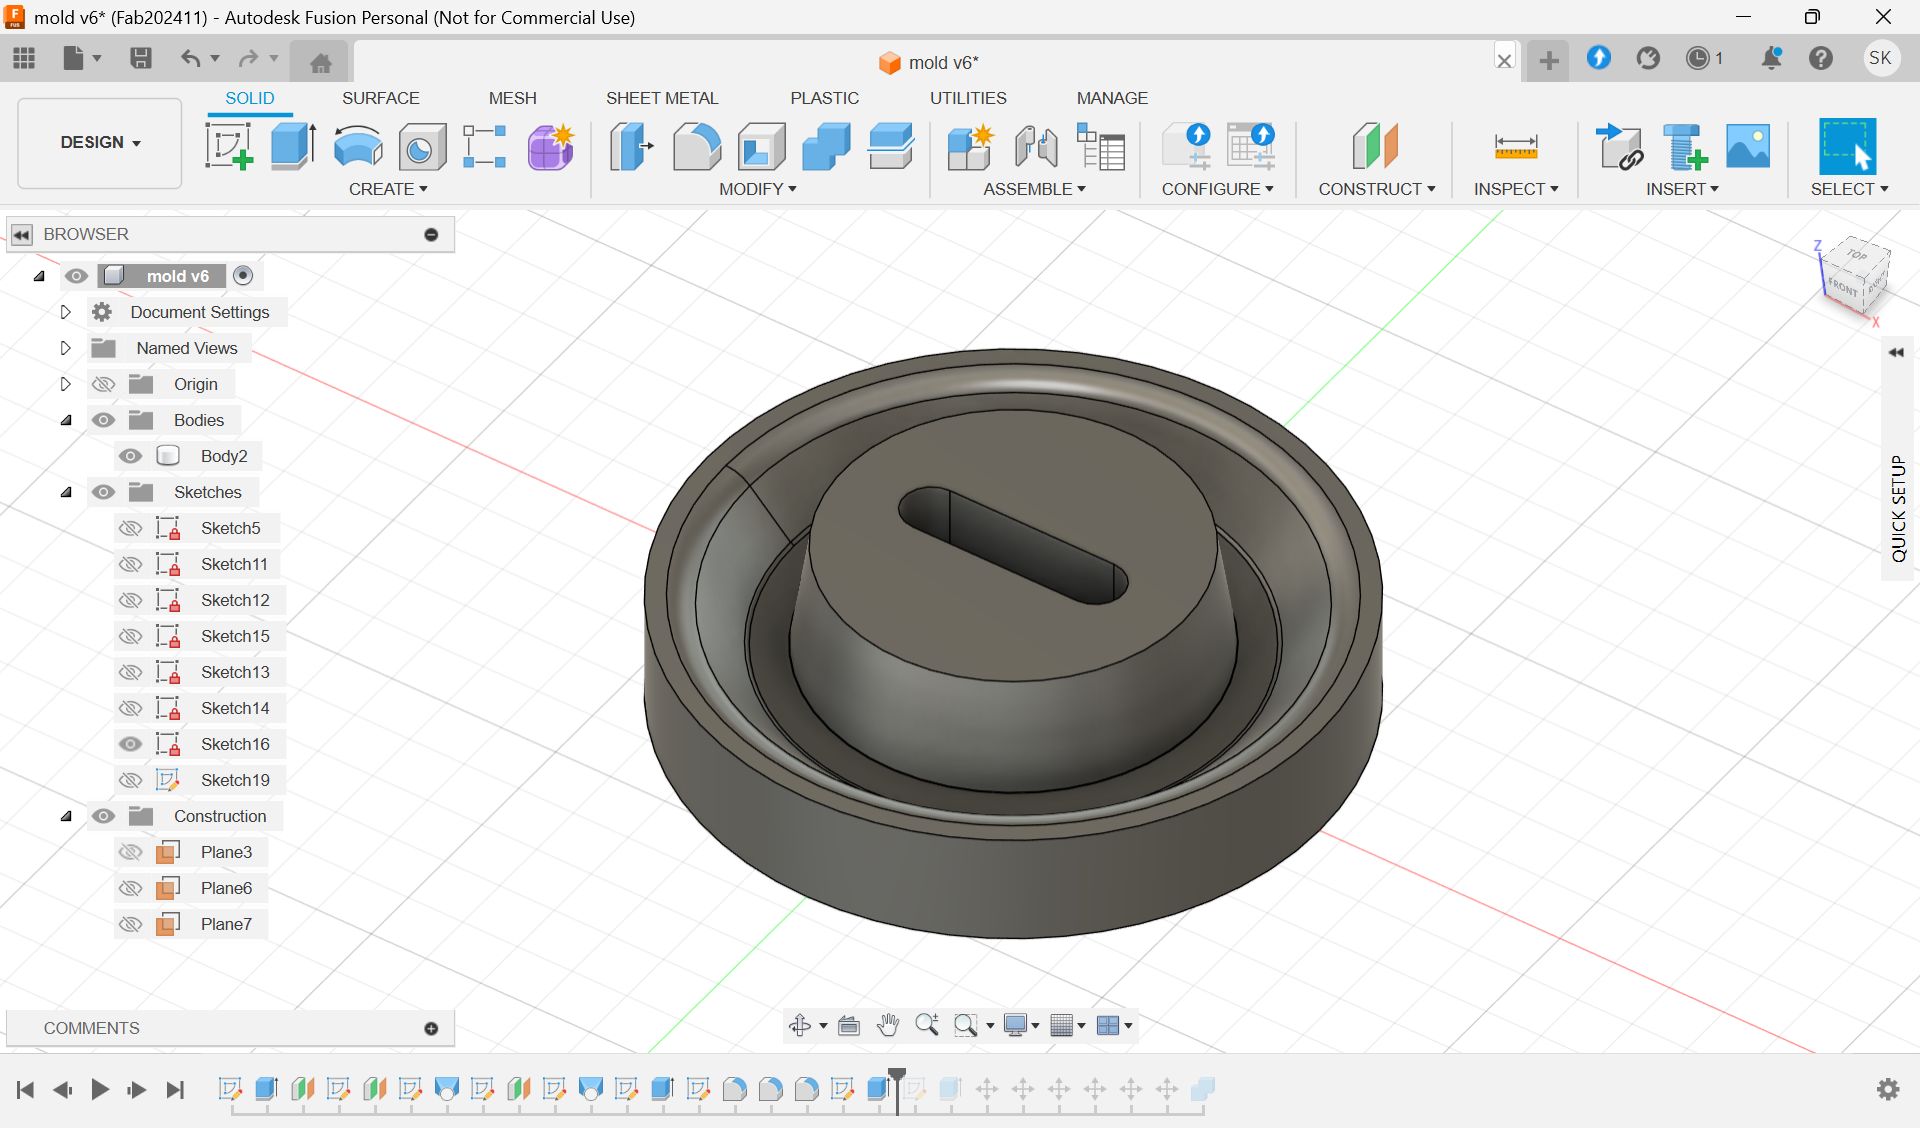Select the Rectangular Pattern tool
This screenshot has width=1920, height=1128.
pyautogui.click(x=485, y=146)
